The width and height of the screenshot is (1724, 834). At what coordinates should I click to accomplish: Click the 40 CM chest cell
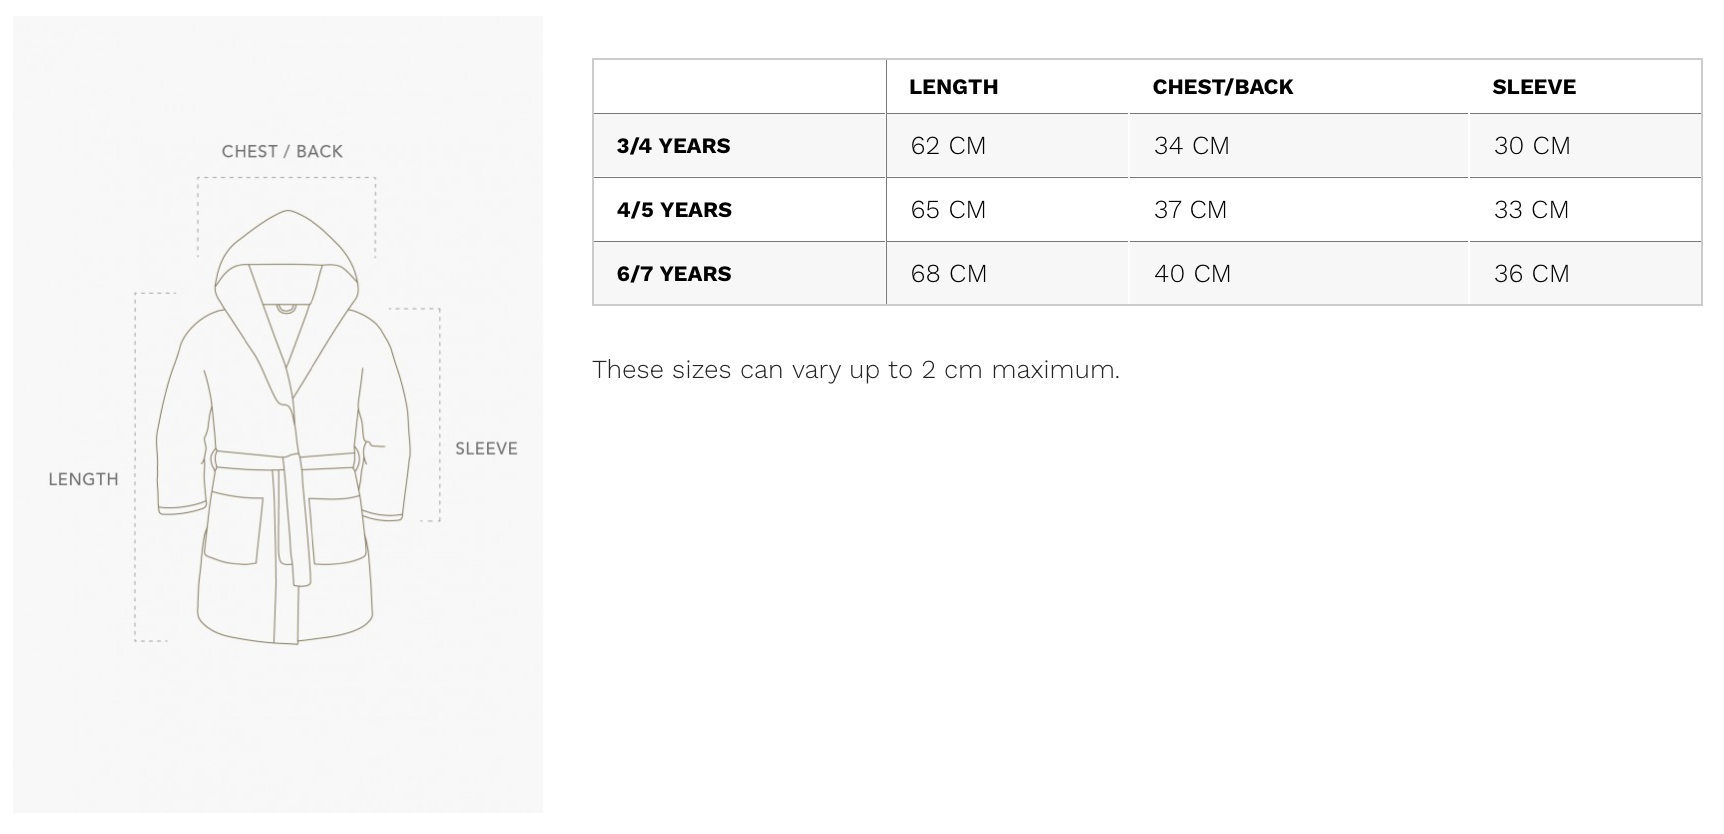pos(1192,274)
